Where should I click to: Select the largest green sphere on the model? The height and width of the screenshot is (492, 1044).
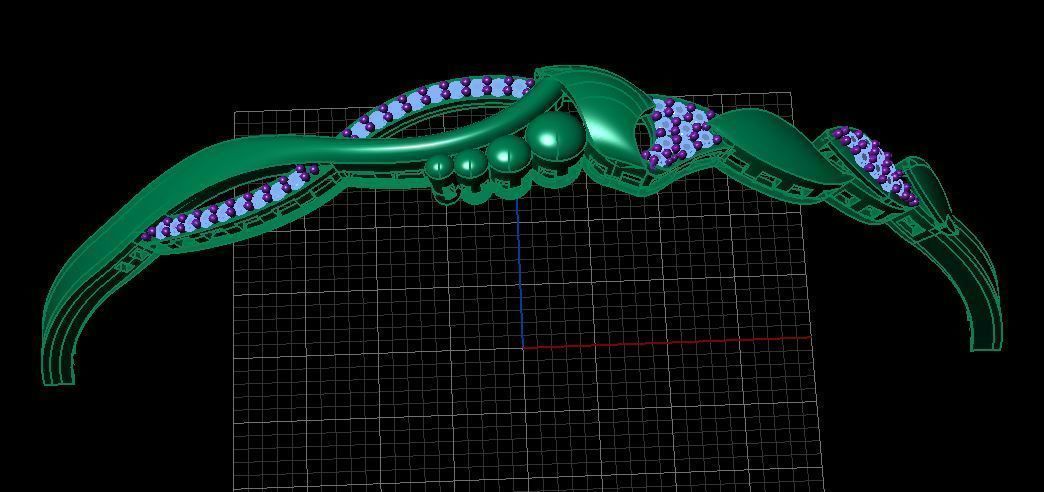coord(554,136)
